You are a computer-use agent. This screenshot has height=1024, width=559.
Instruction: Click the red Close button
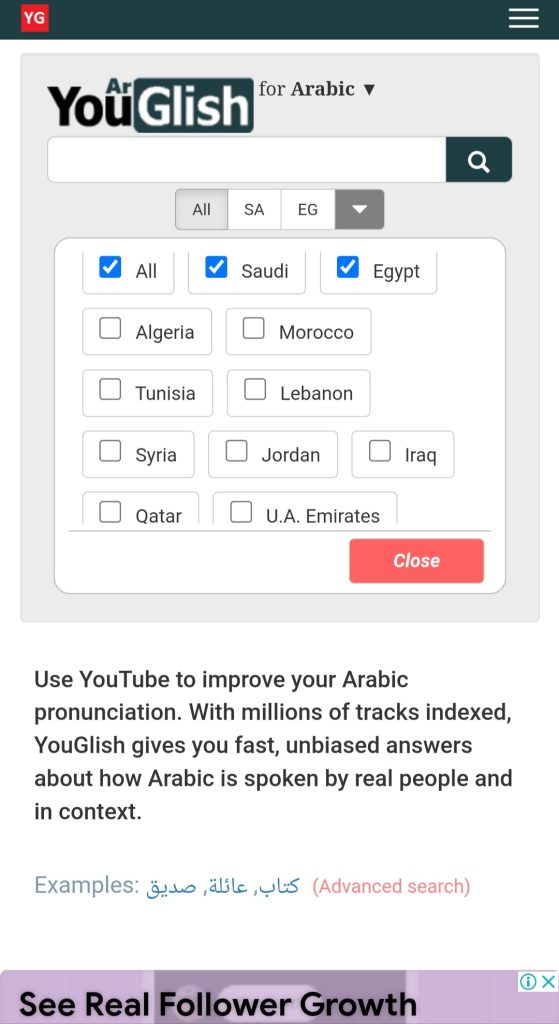pos(417,560)
